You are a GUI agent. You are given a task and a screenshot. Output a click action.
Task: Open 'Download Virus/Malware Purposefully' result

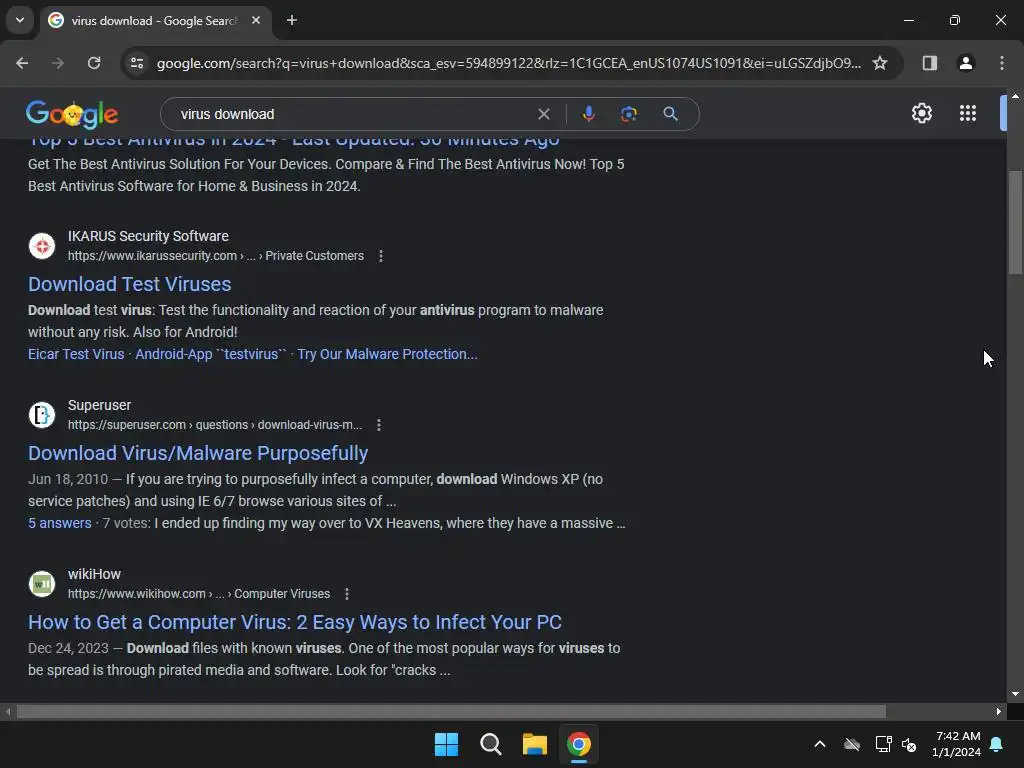tap(198, 453)
